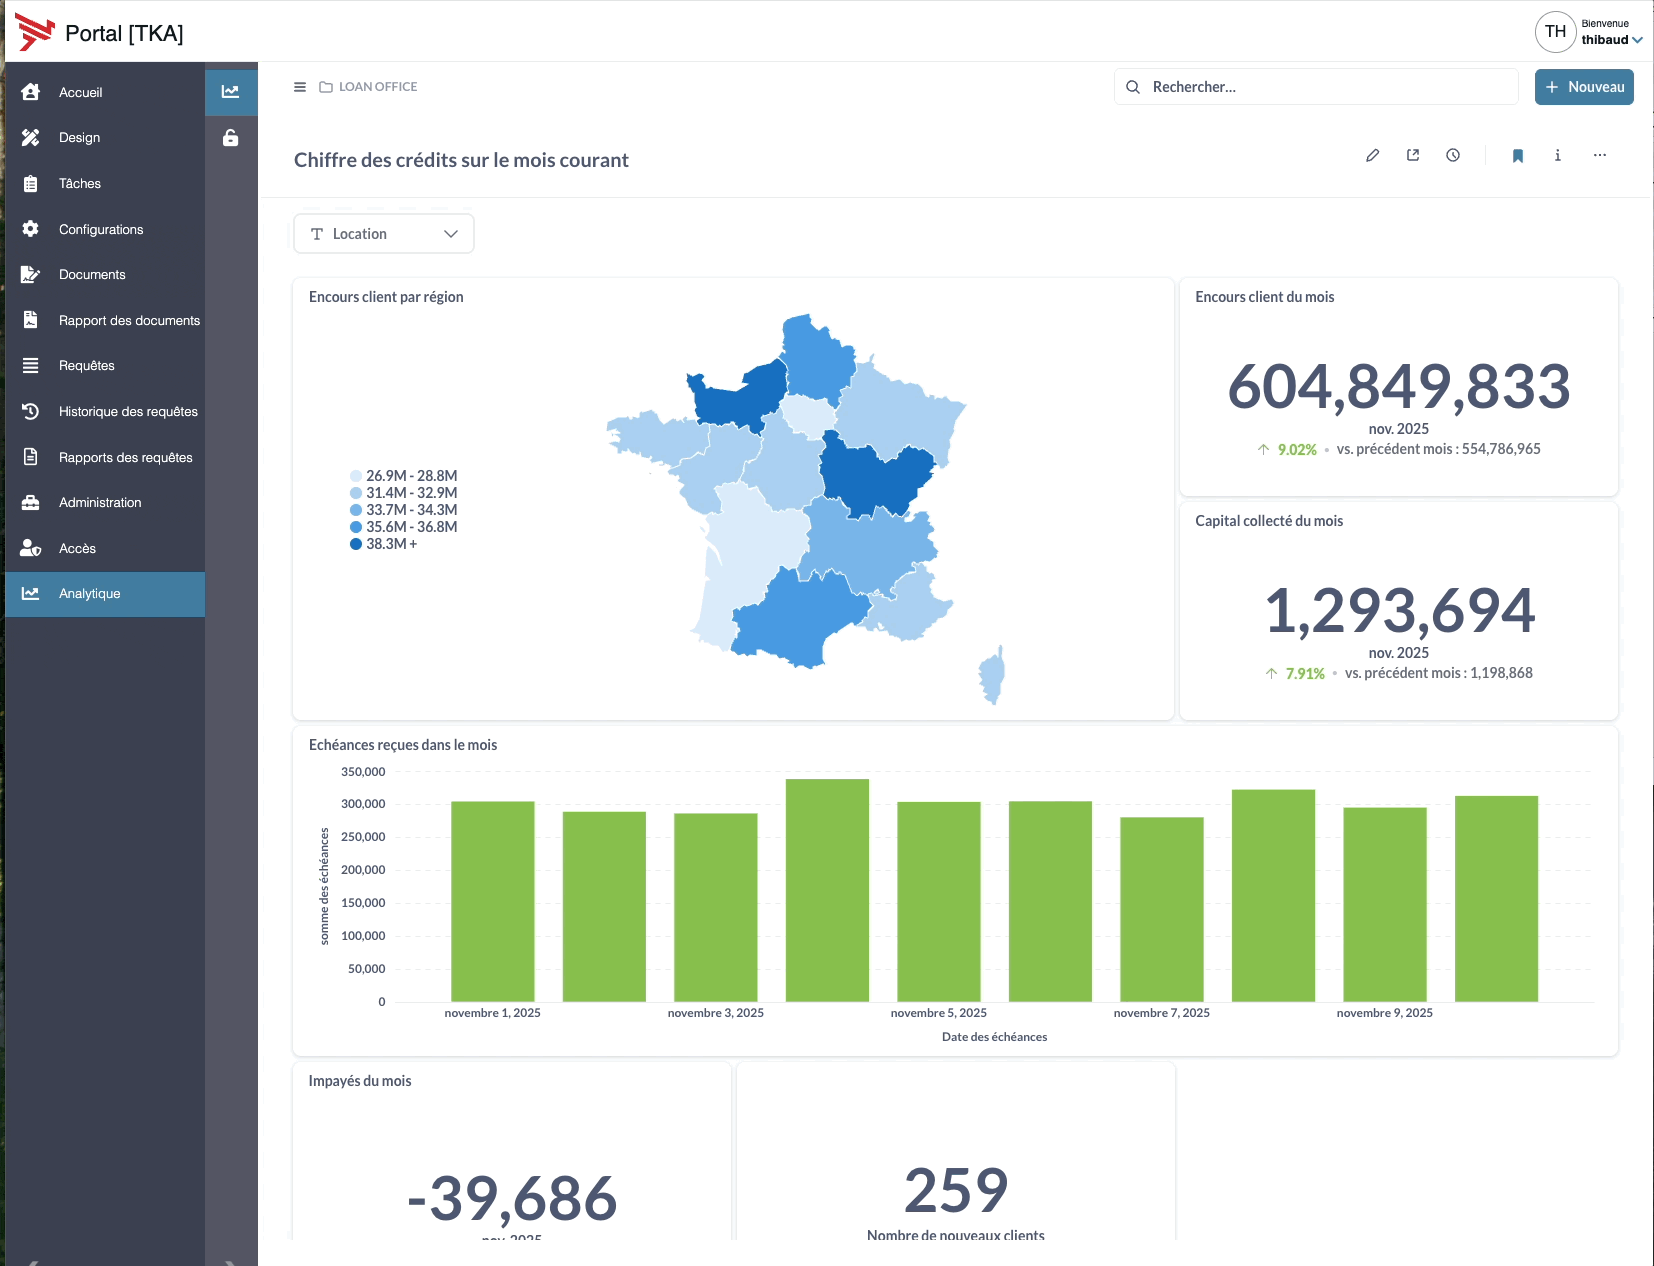Open the LOAN OFFICE breadcrumb folder
Screen dimensions: 1654x1266
[378, 87]
